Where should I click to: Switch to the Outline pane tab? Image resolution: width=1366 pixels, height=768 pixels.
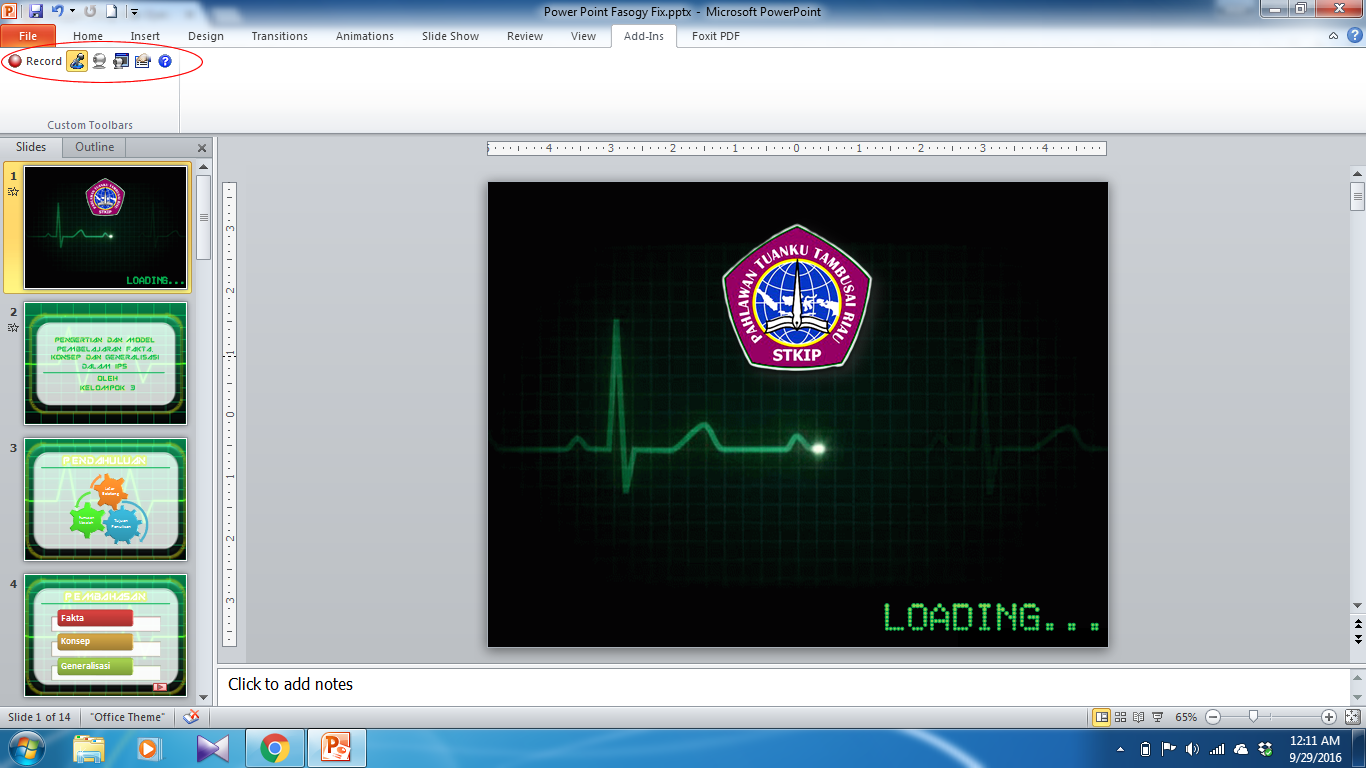(95, 147)
